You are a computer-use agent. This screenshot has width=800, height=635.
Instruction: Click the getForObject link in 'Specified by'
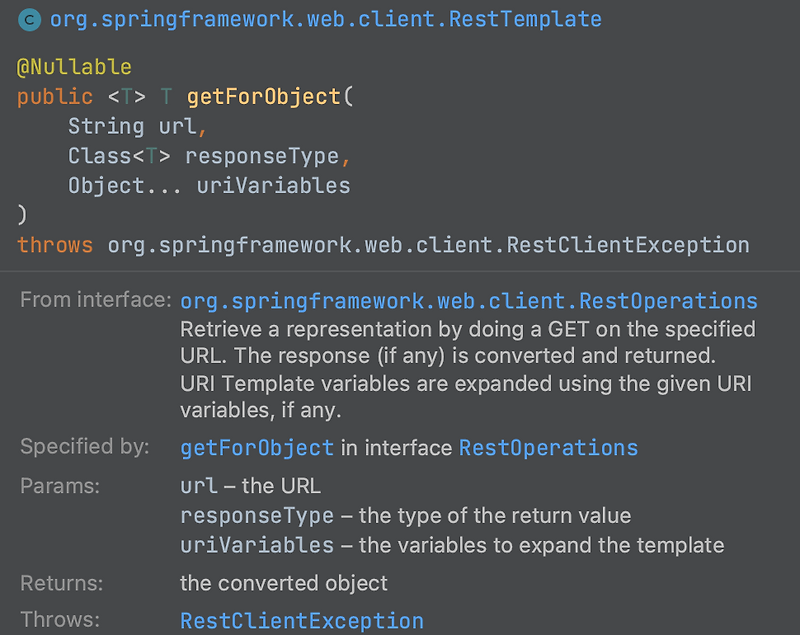click(257, 448)
